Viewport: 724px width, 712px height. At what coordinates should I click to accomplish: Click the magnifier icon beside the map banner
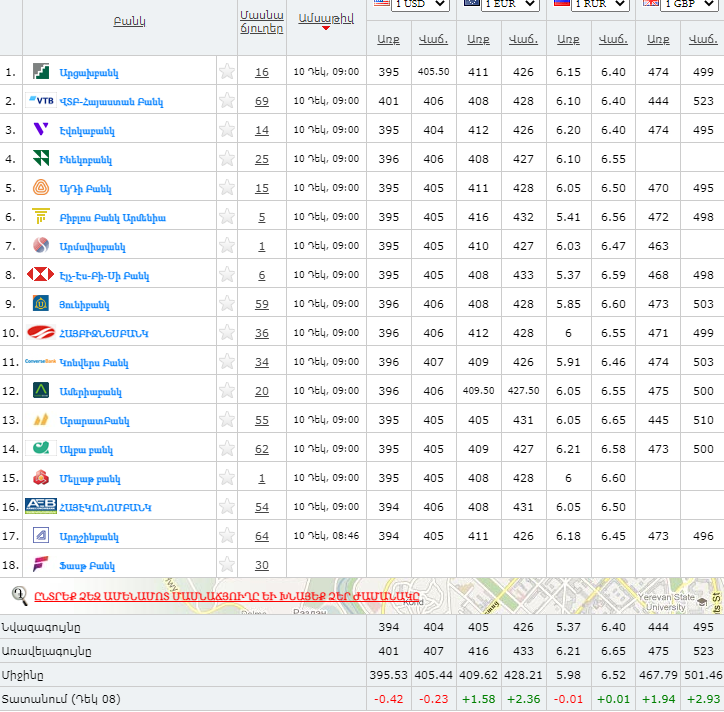coord(19,596)
